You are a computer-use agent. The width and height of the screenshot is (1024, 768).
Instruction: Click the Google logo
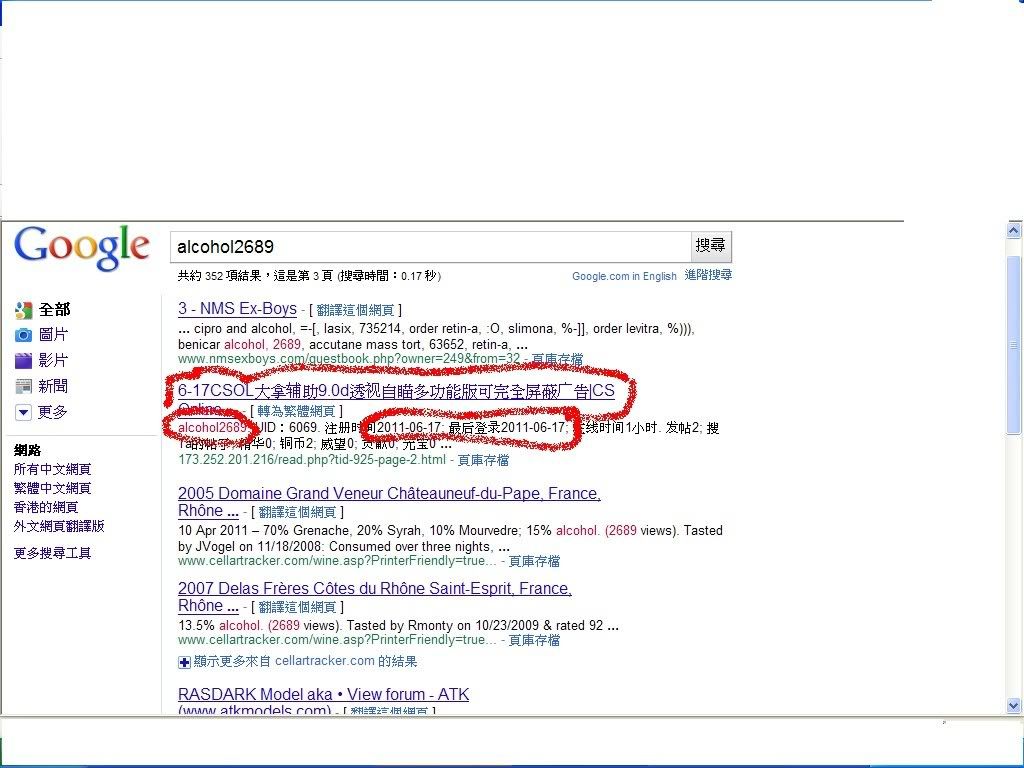point(82,247)
